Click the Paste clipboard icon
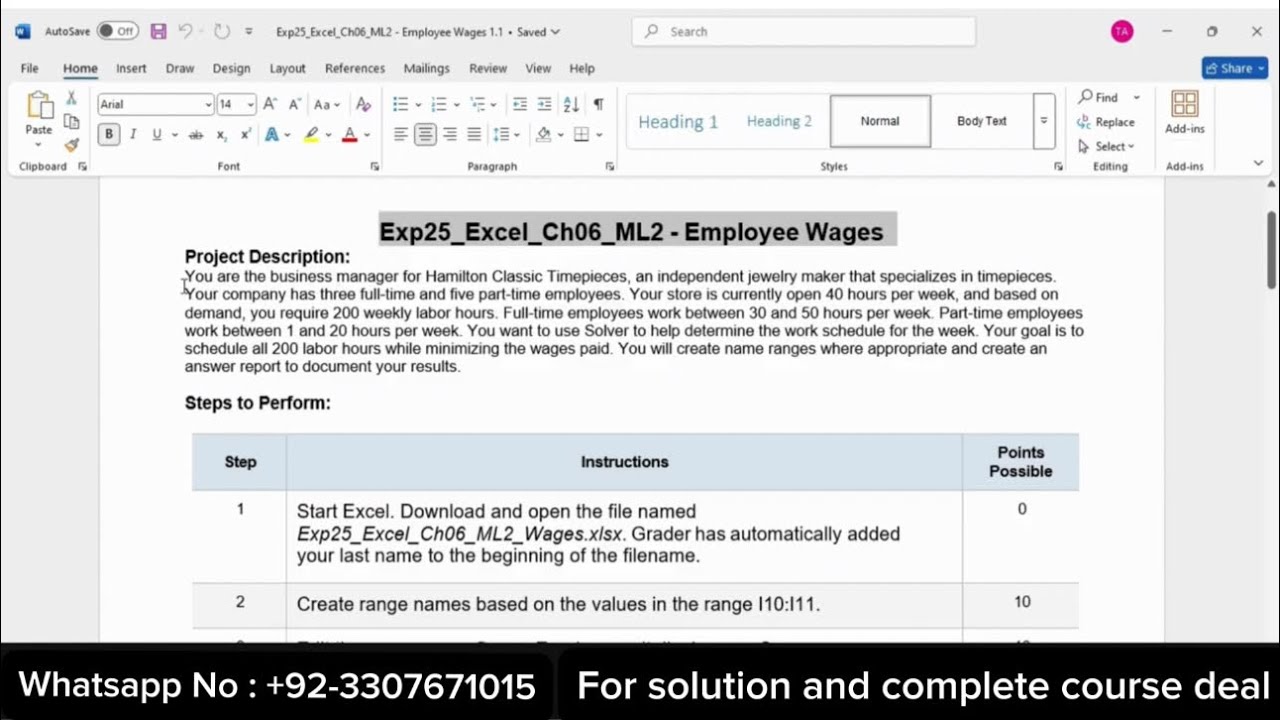The width and height of the screenshot is (1280, 720). click(x=39, y=106)
